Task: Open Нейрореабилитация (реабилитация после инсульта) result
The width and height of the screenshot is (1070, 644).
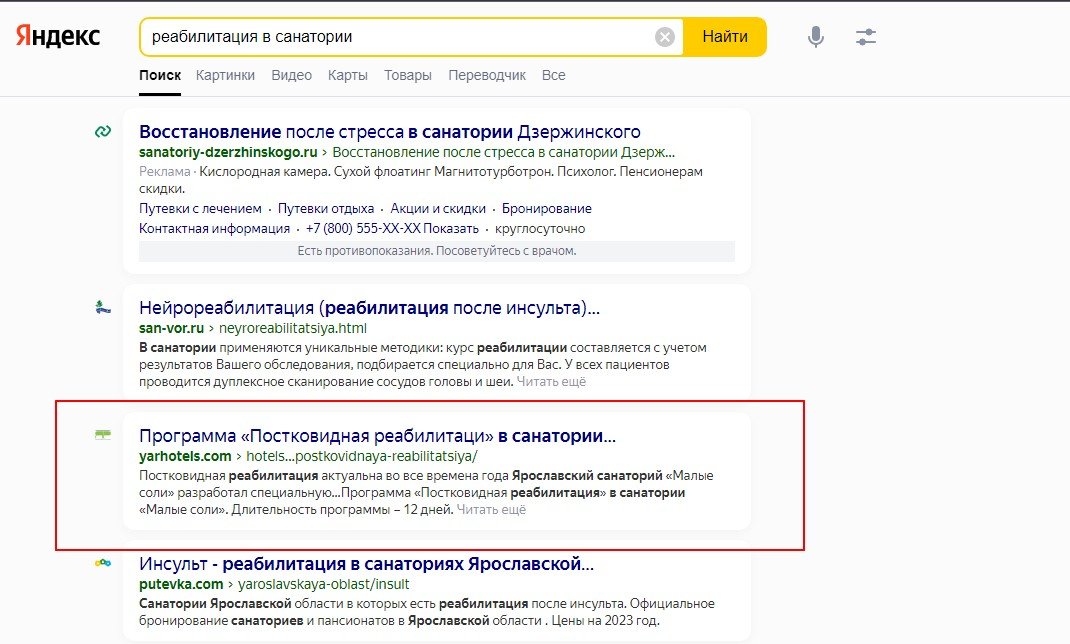Action: [x=369, y=308]
